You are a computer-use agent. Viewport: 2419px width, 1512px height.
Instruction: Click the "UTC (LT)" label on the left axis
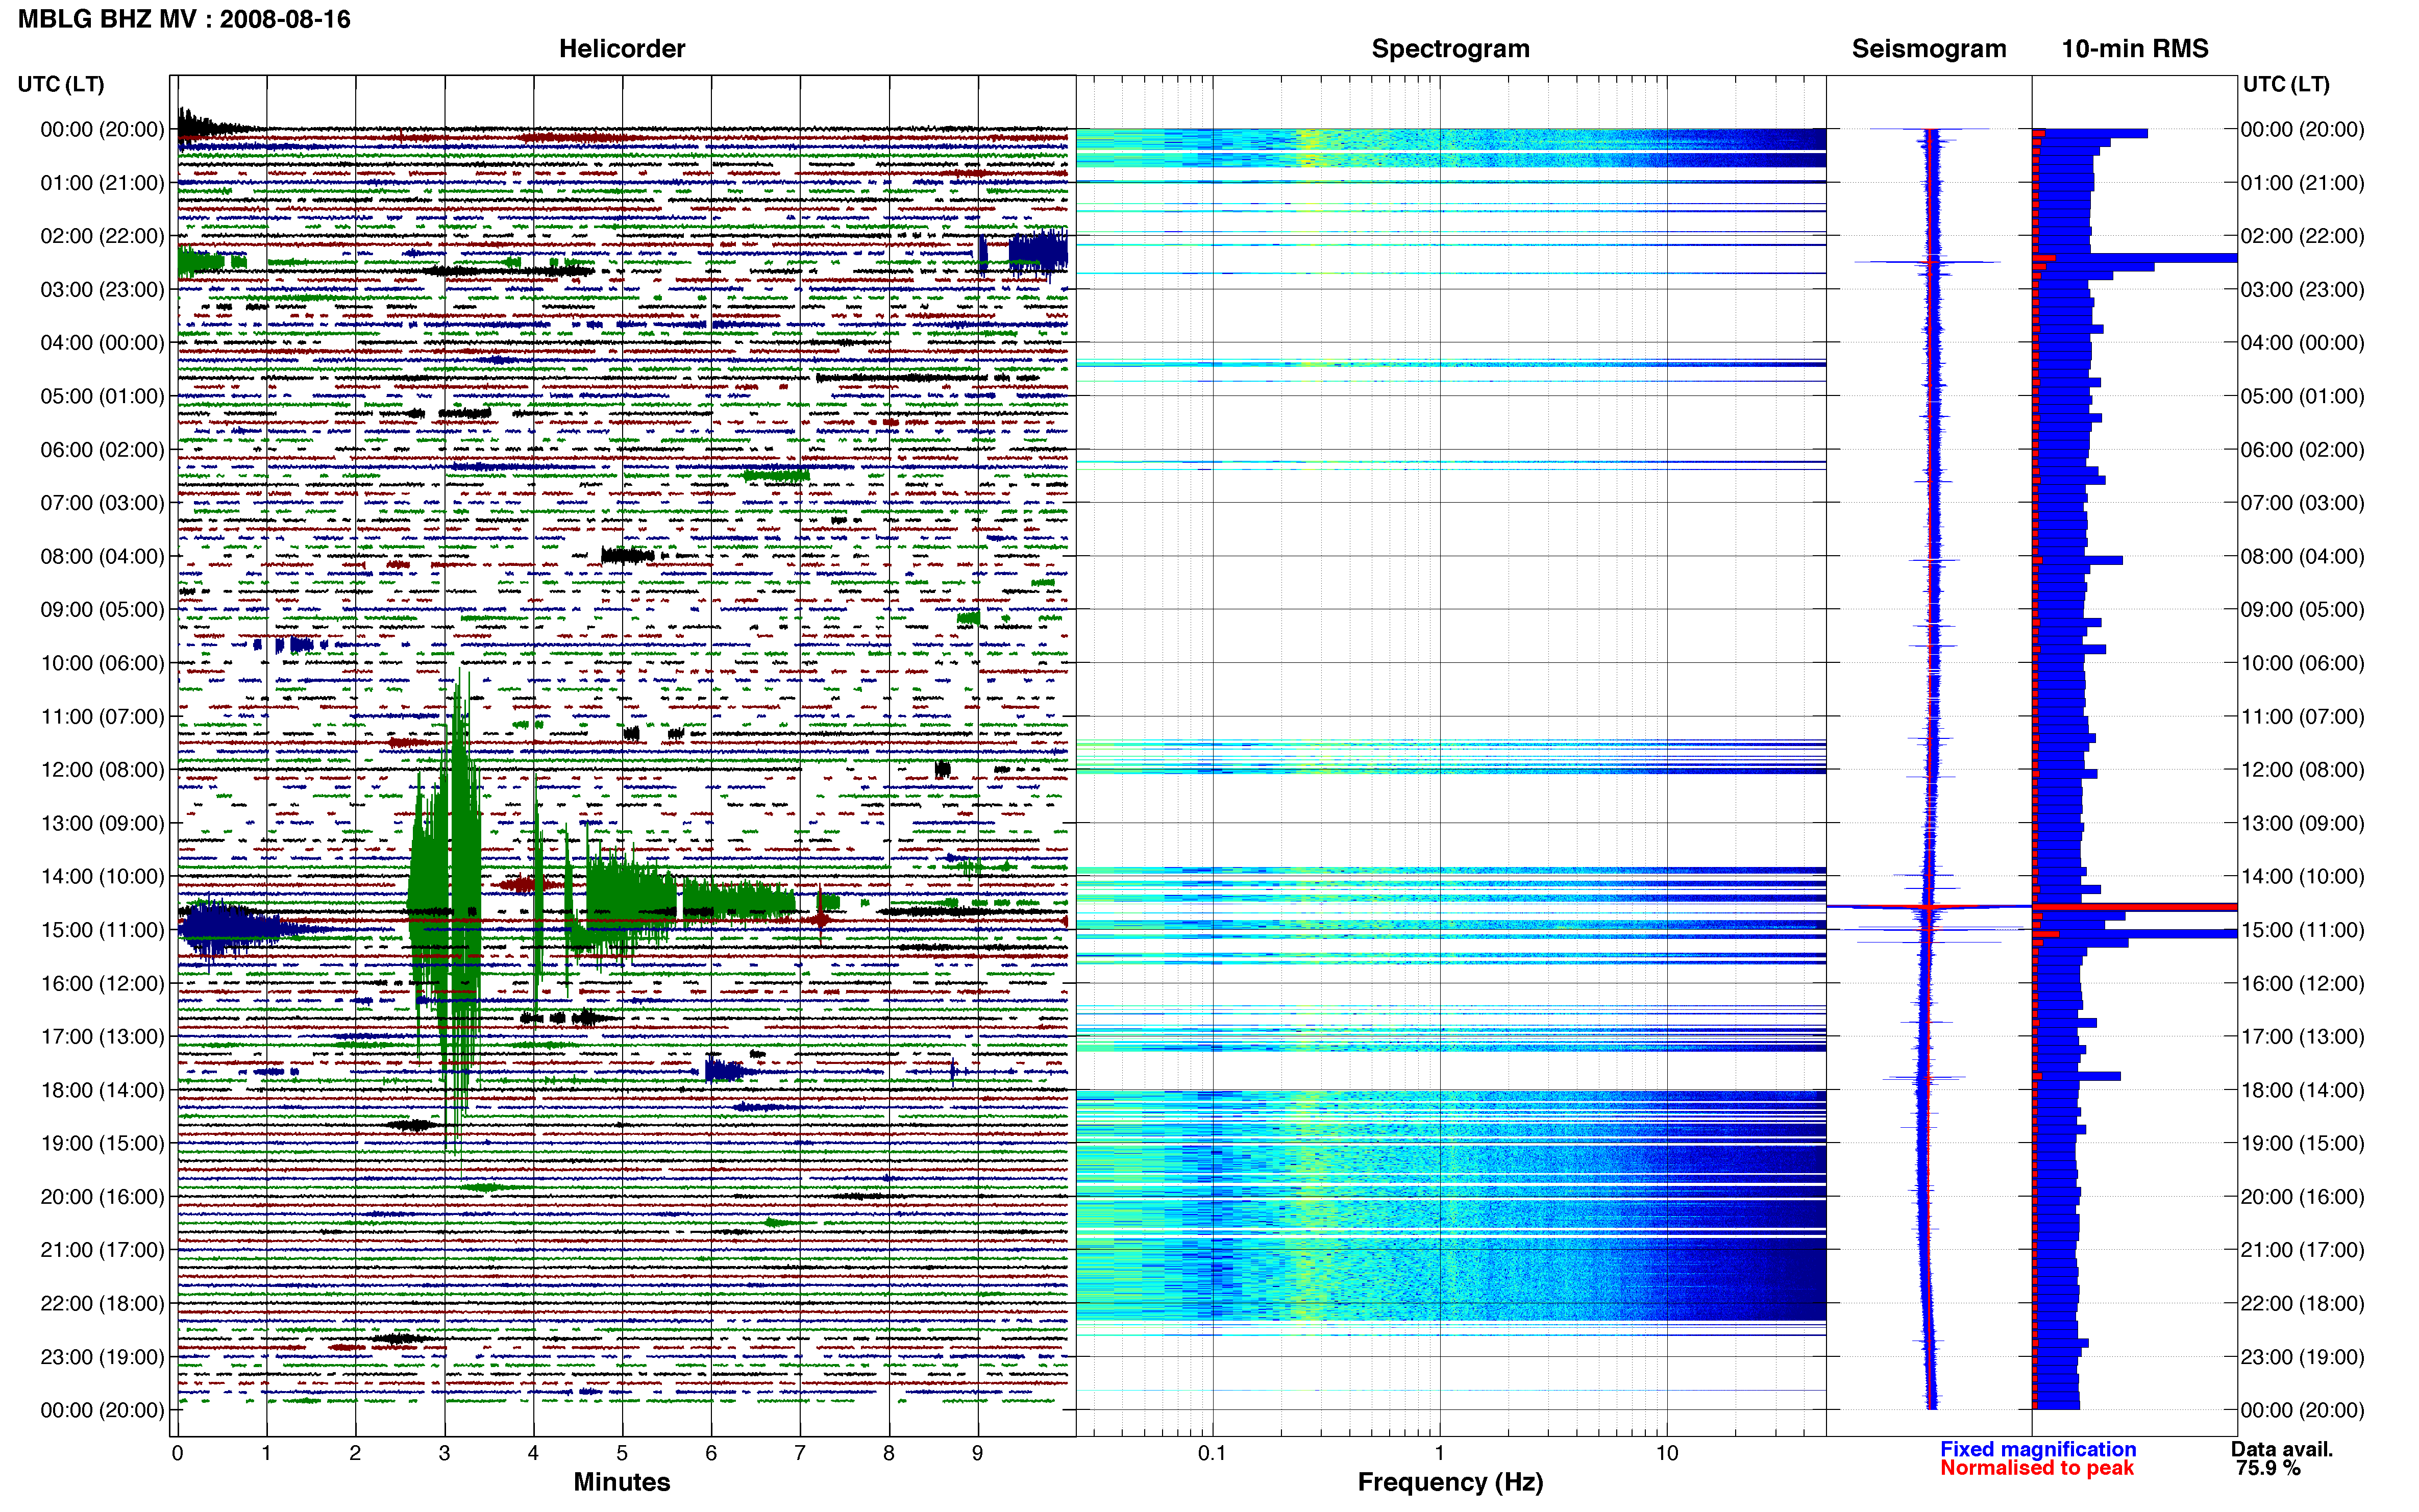pos(61,84)
